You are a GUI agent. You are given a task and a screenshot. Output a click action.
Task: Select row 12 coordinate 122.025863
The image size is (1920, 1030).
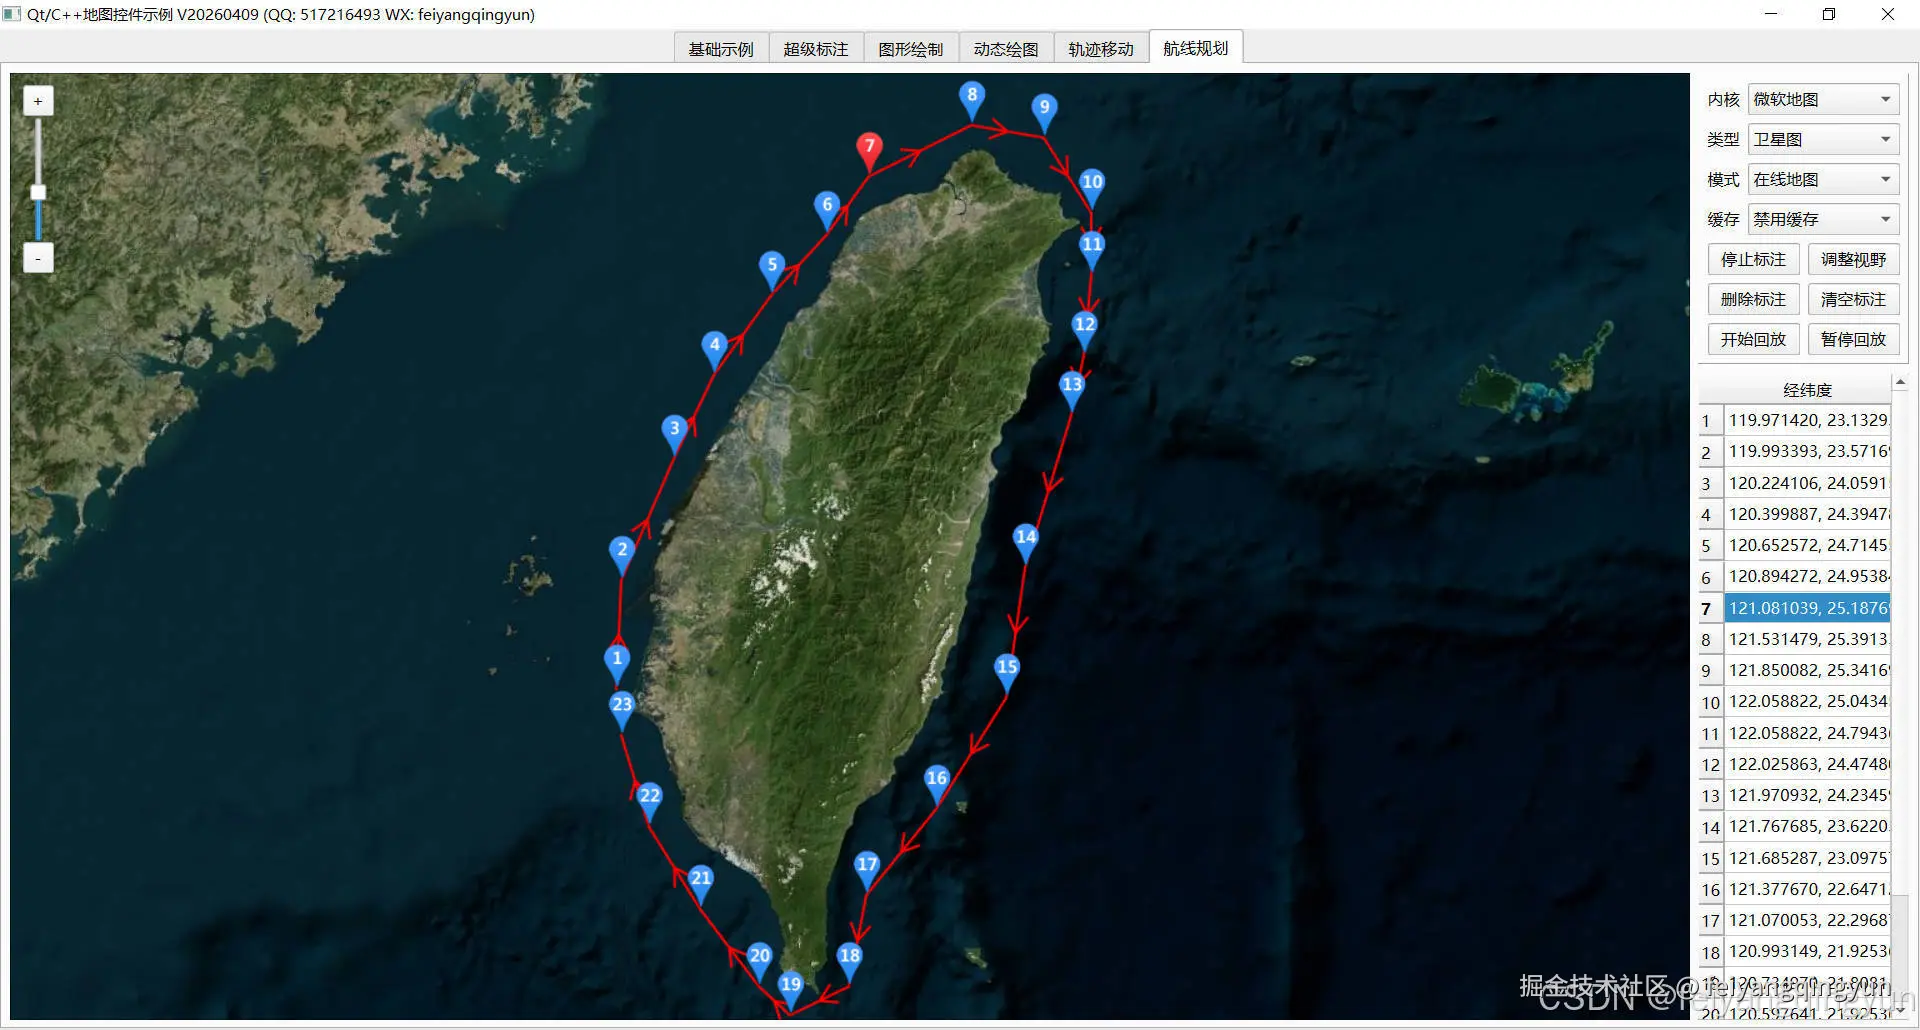pos(1808,764)
